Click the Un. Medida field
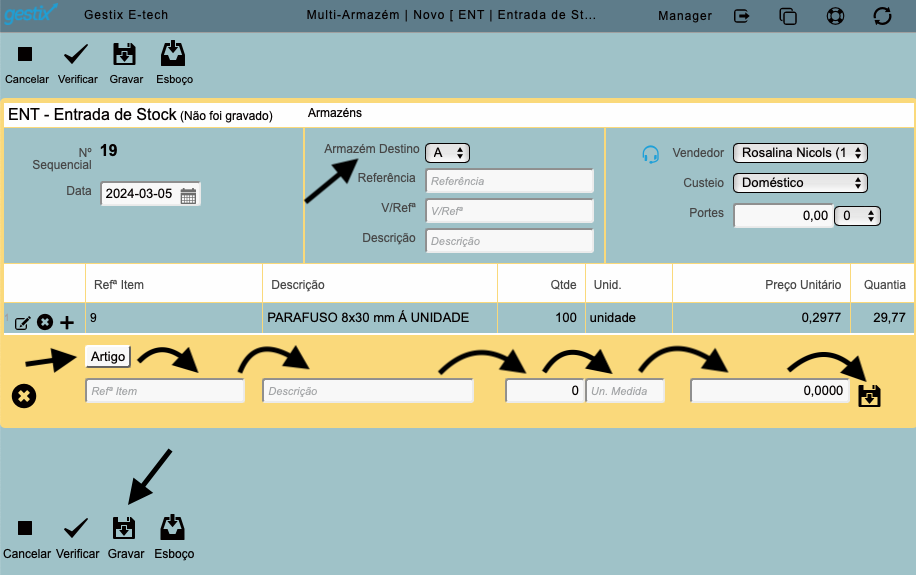 pyautogui.click(x=625, y=391)
